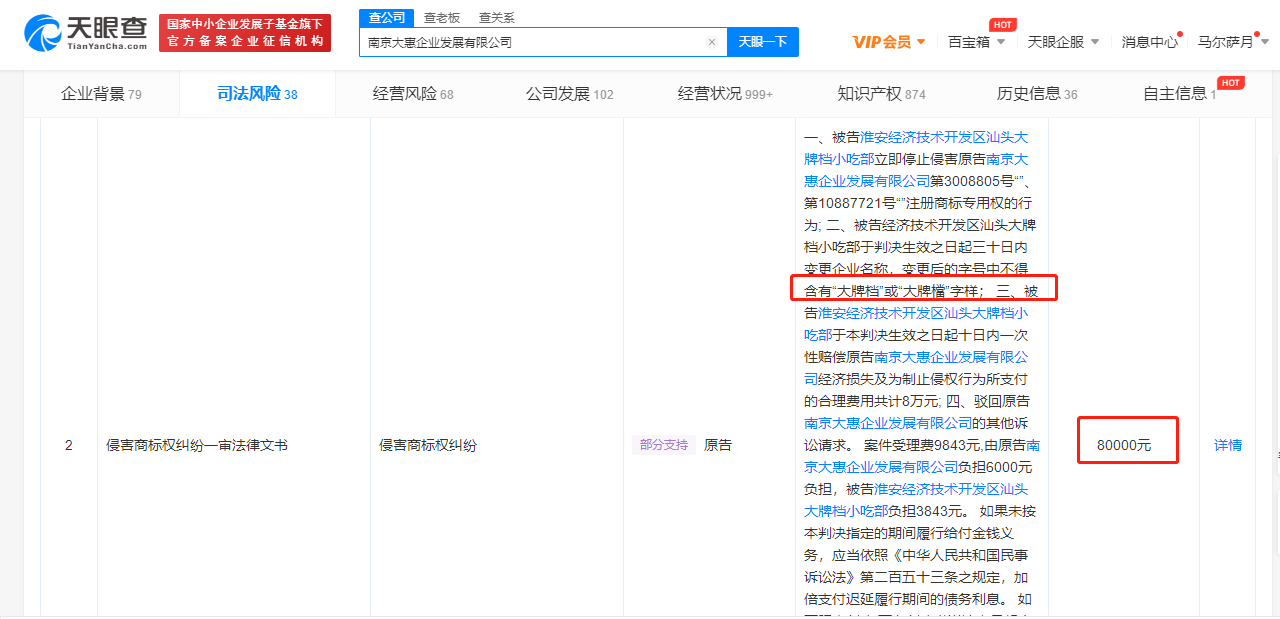Switch to the 查关系 search tab
Viewport: 1280px width, 619px height.
point(497,17)
